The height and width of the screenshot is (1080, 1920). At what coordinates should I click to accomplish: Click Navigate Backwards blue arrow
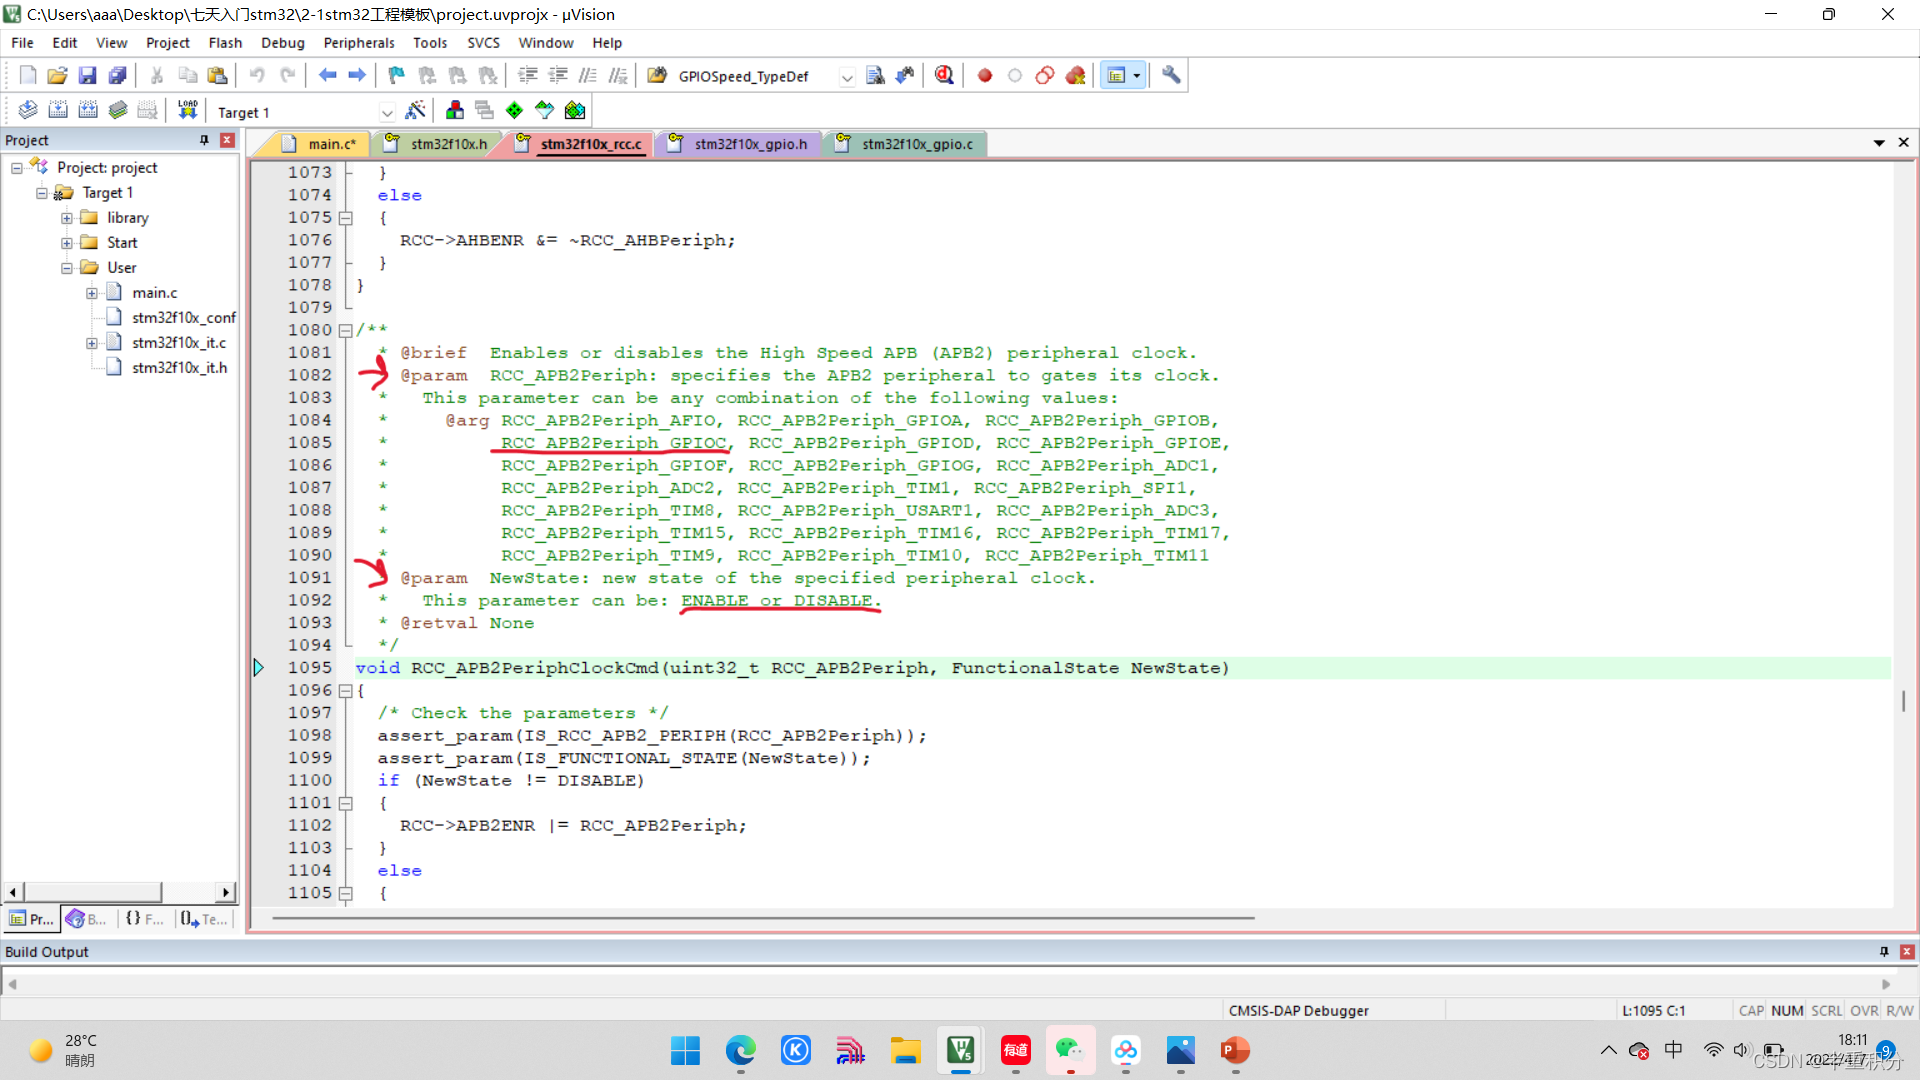coord(327,76)
